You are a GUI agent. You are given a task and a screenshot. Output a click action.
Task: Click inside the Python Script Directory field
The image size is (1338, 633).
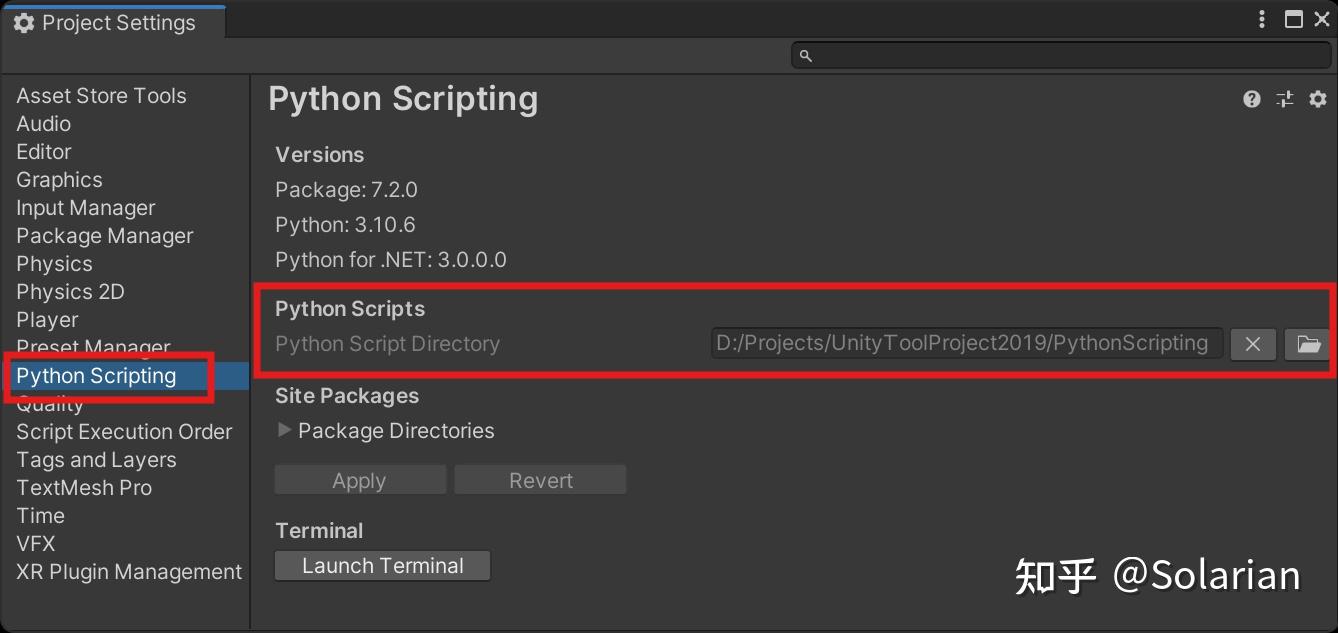click(965, 343)
